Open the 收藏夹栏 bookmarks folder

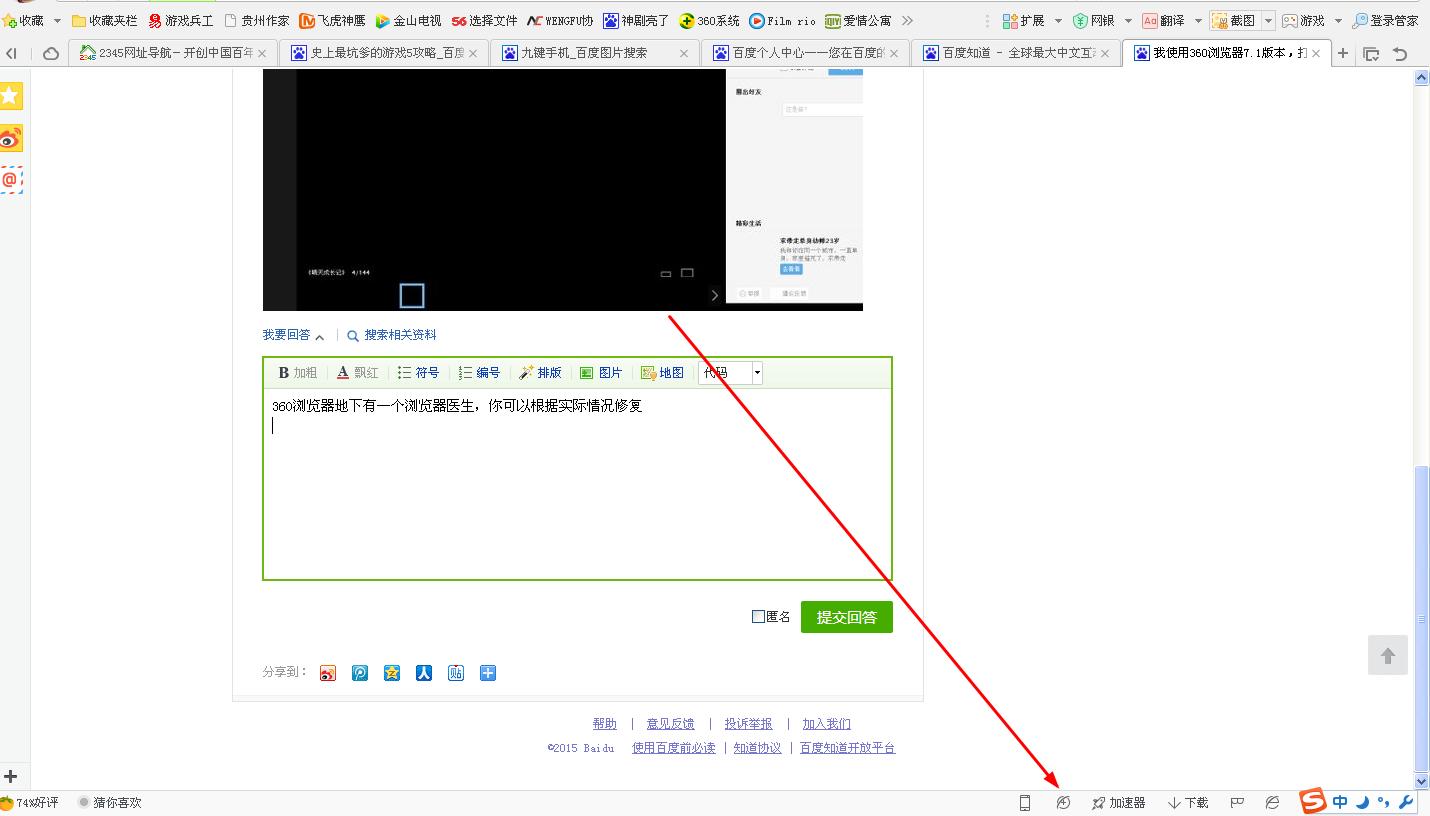pyautogui.click(x=104, y=20)
